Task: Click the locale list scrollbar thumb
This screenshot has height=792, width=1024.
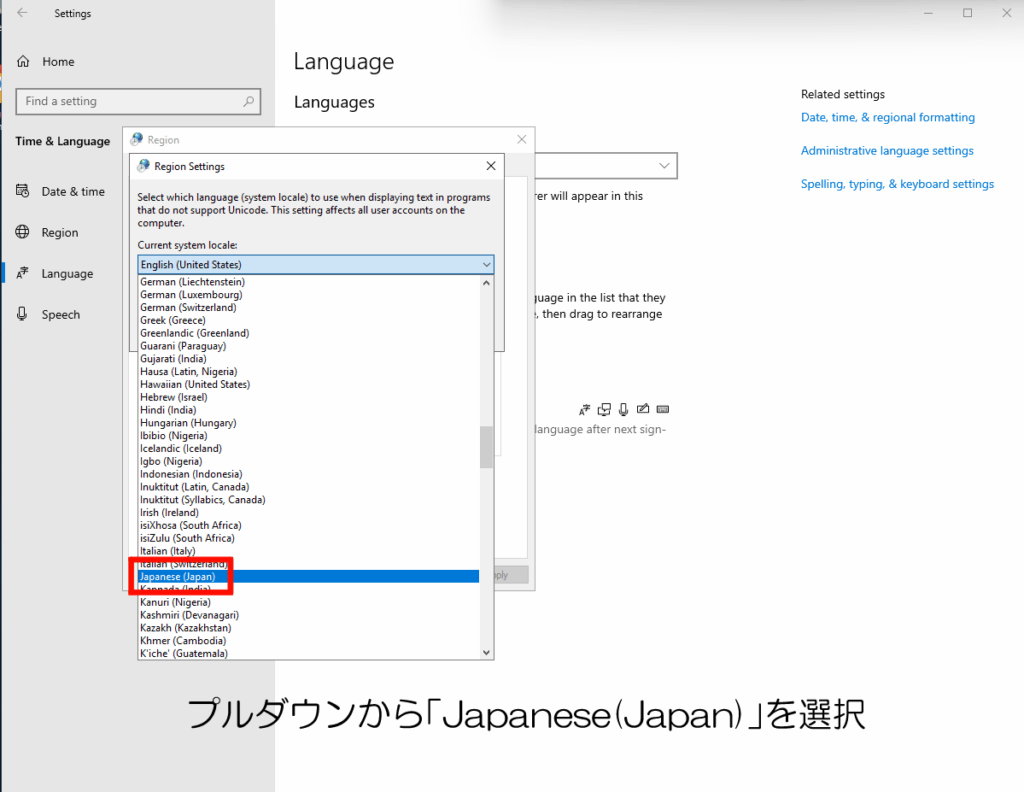Action: 487,447
